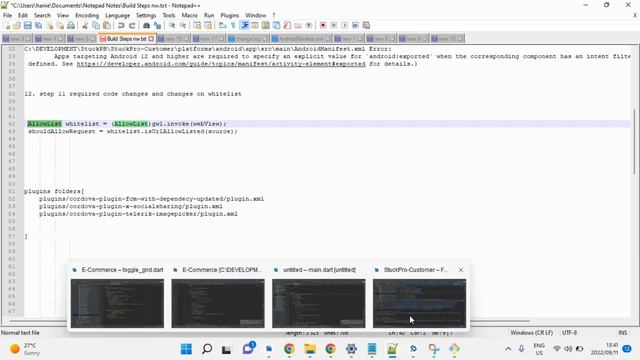Click the Zoom Out toolbar icon
640x360 pixels.
pos(183,25)
